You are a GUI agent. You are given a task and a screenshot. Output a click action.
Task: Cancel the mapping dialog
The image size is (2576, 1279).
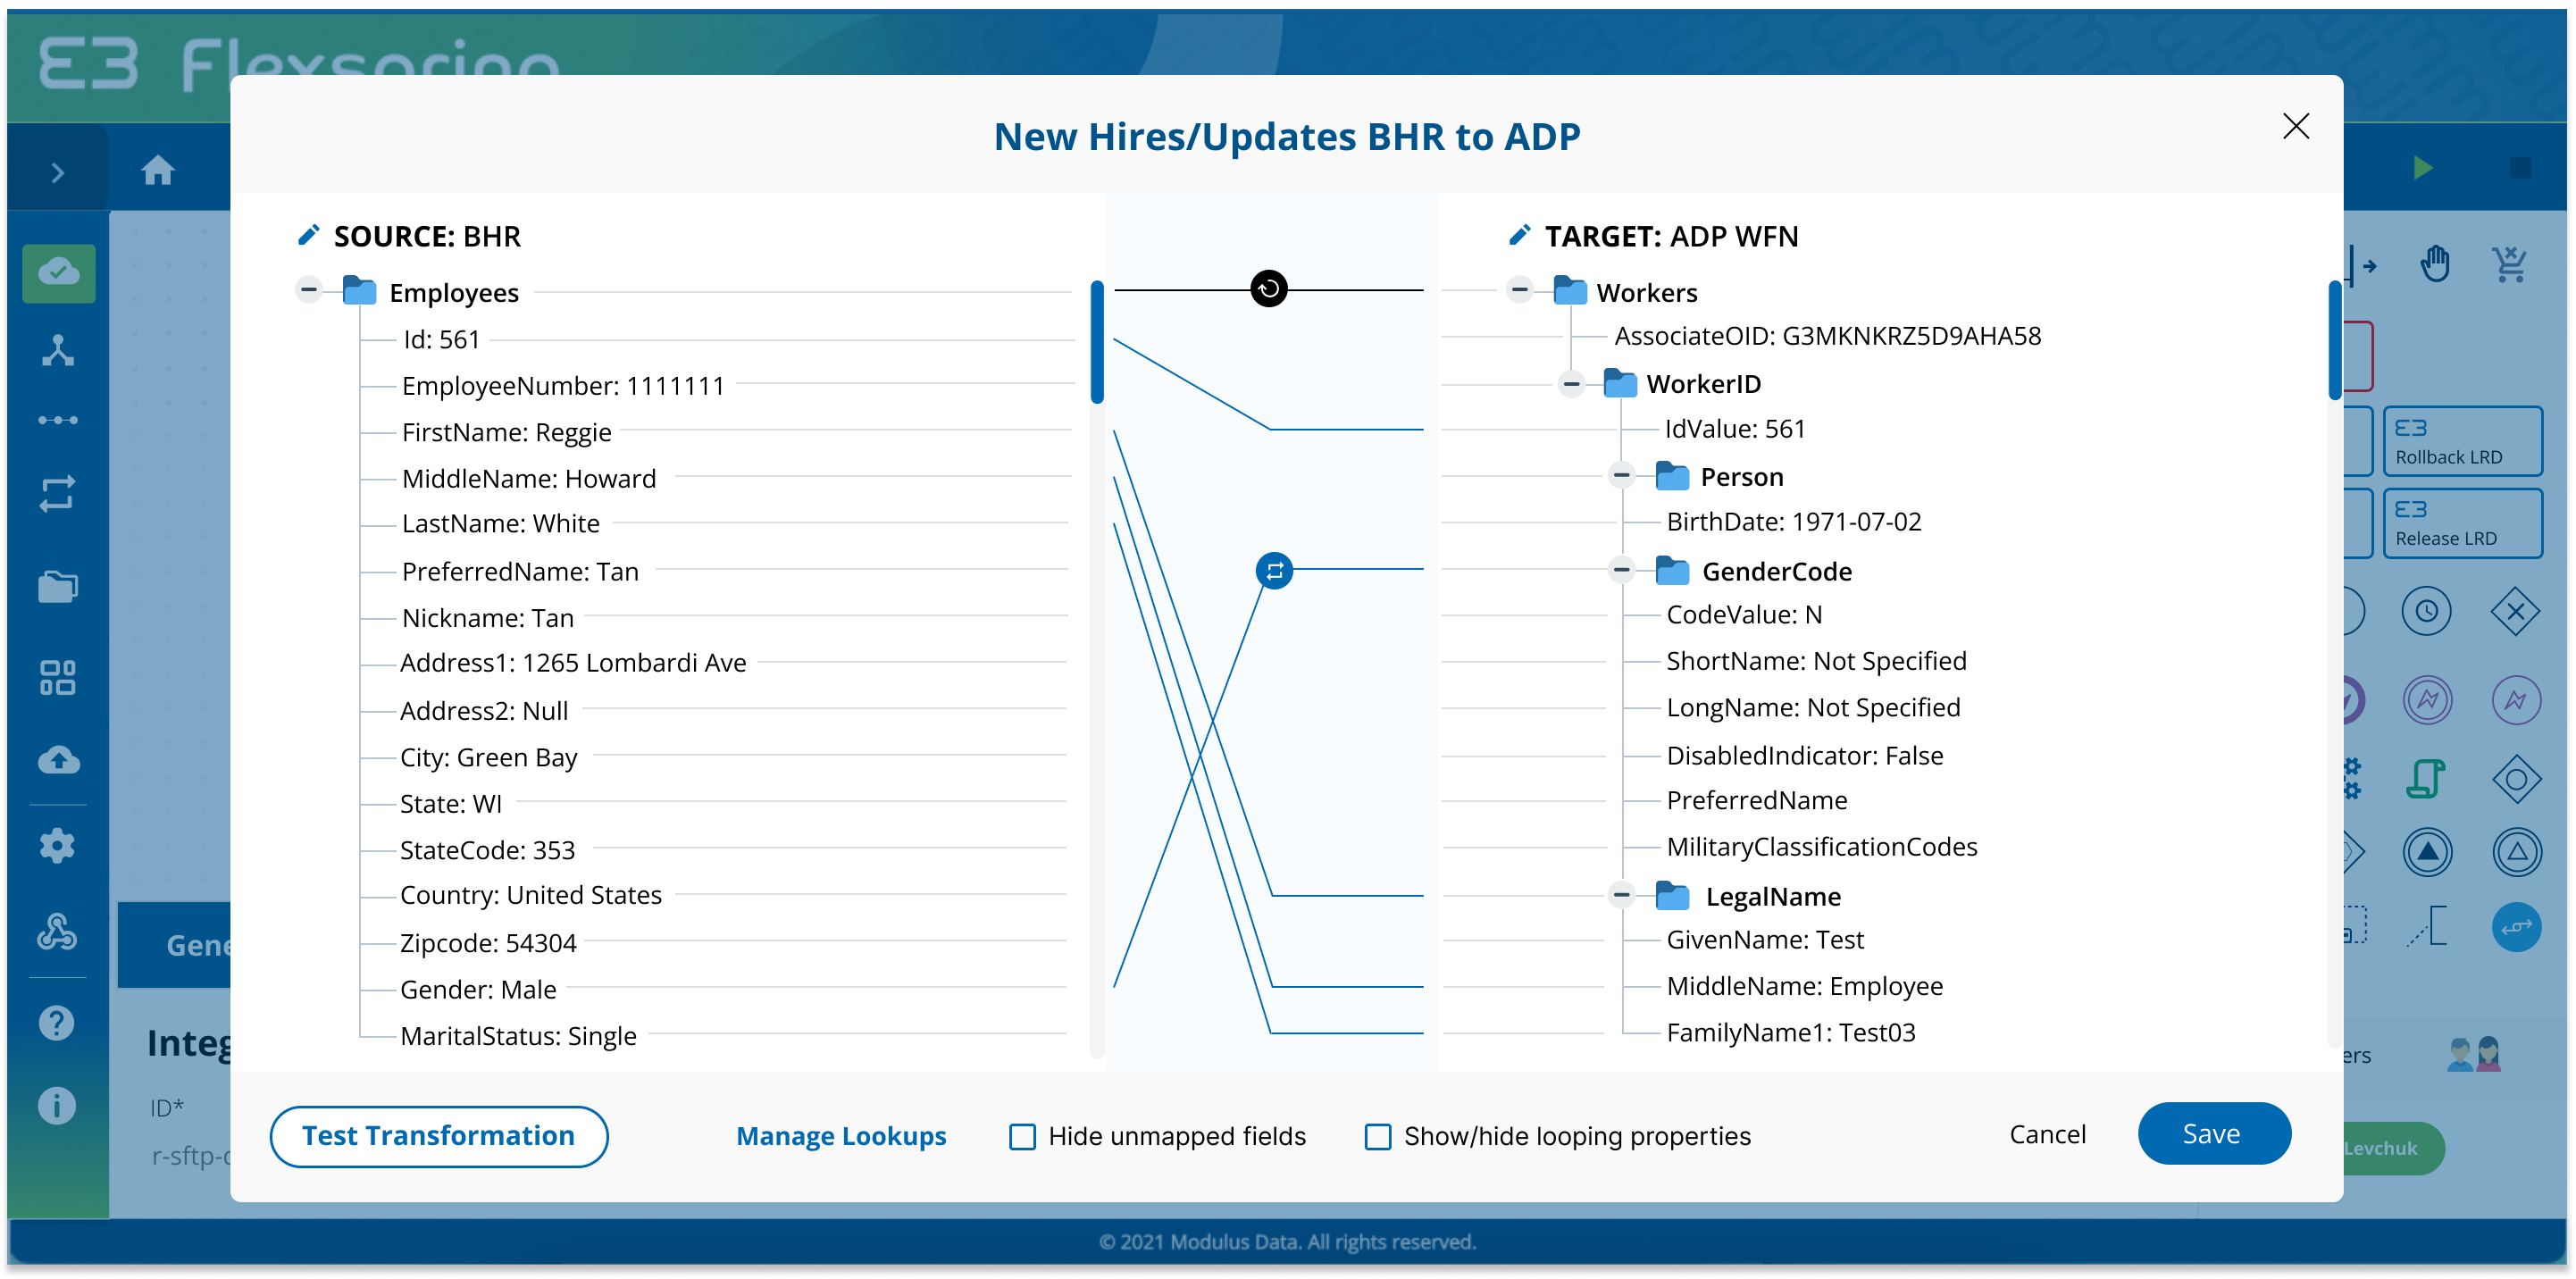tap(2048, 1134)
